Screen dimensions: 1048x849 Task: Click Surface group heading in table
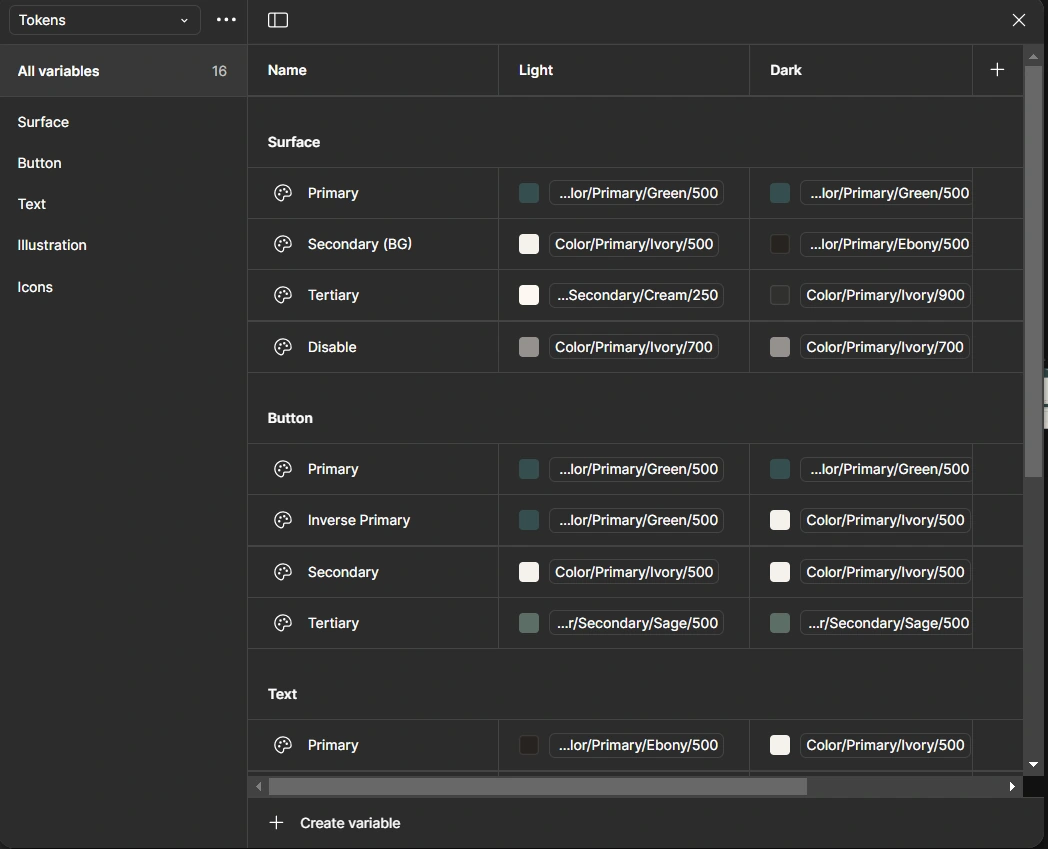pyautogui.click(x=294, y=142)
